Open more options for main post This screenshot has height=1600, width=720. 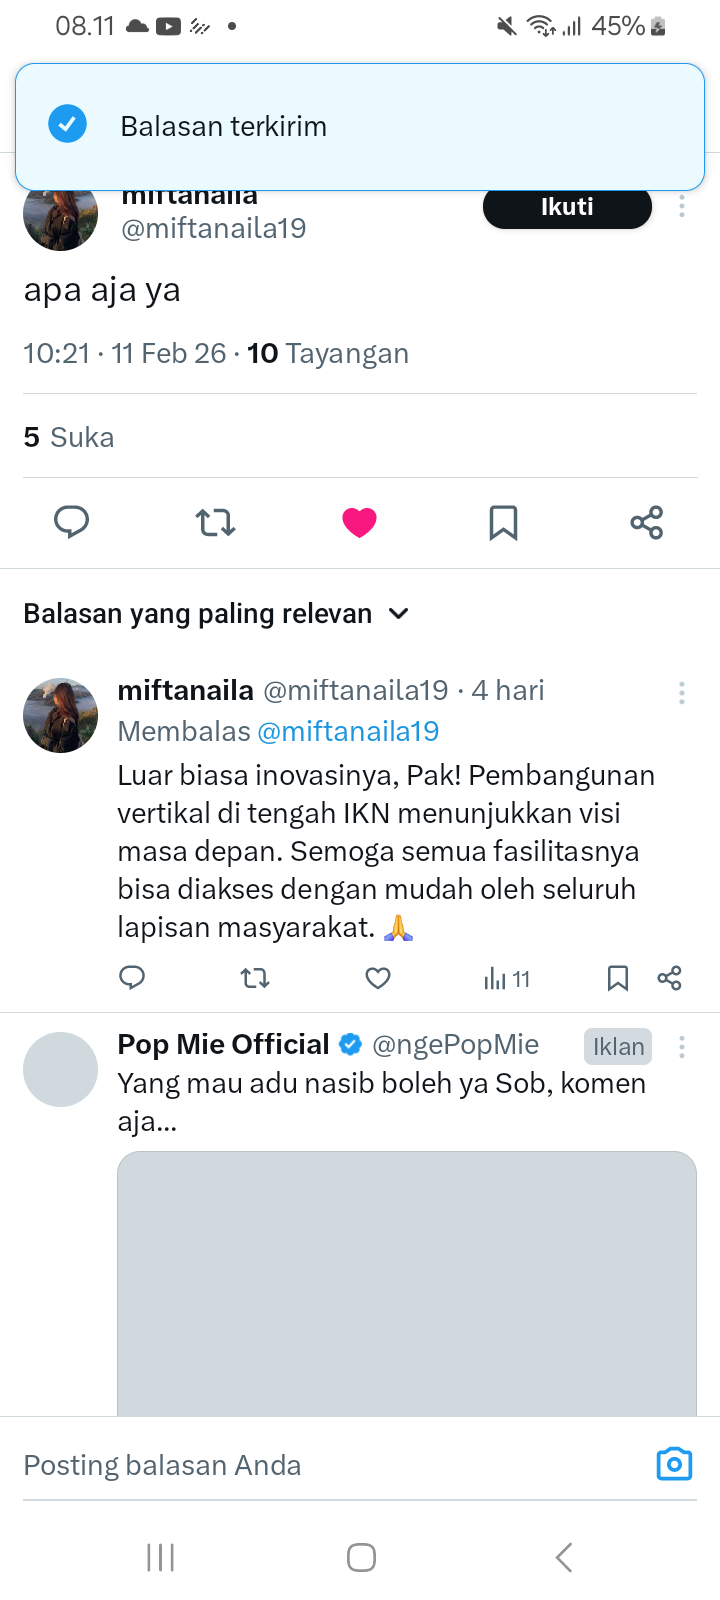click(x=682, y=207)
